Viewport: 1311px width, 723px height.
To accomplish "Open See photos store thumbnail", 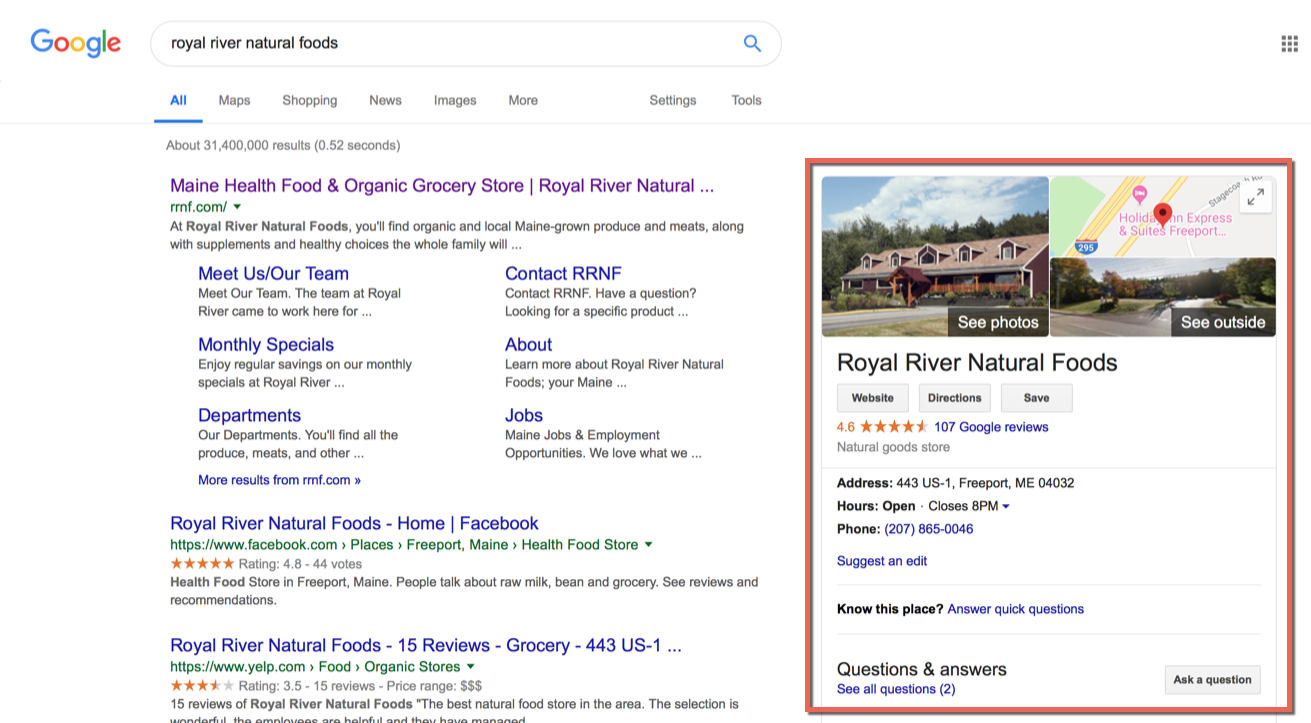I will (x=935, y=257).
